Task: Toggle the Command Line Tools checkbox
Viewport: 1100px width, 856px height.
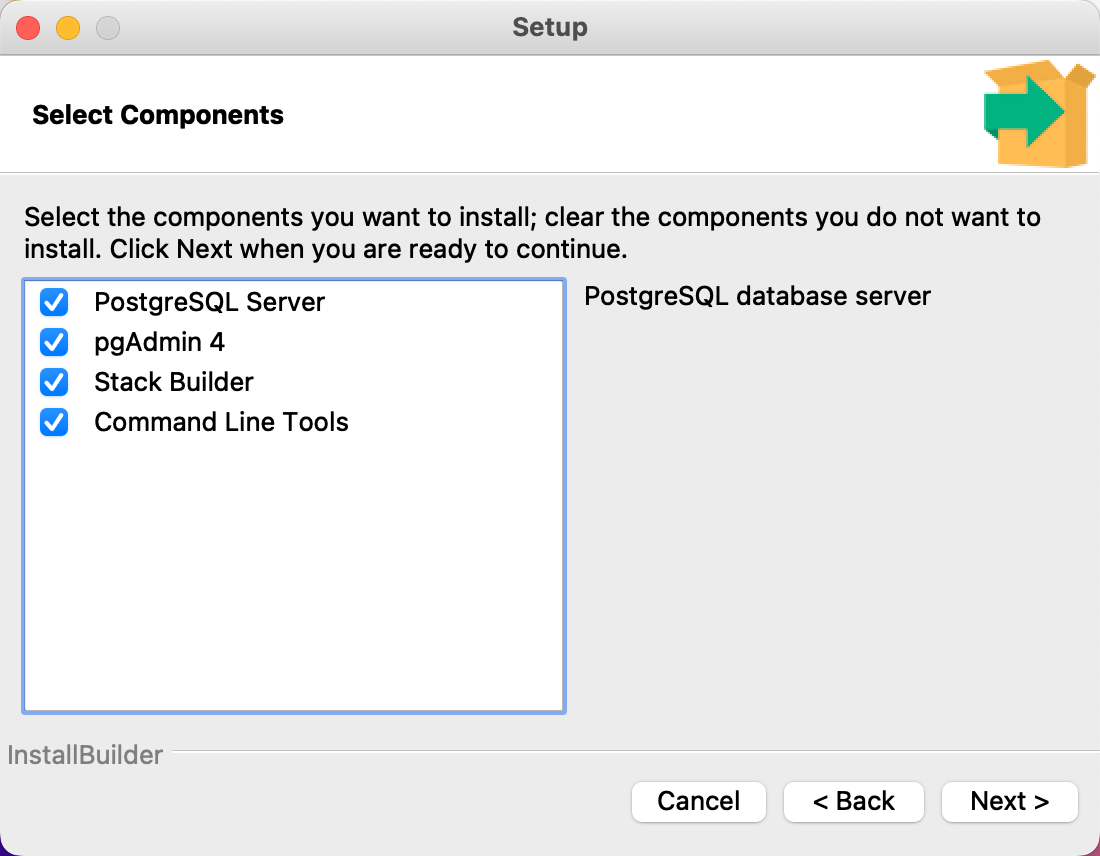Action: point(54,422)
